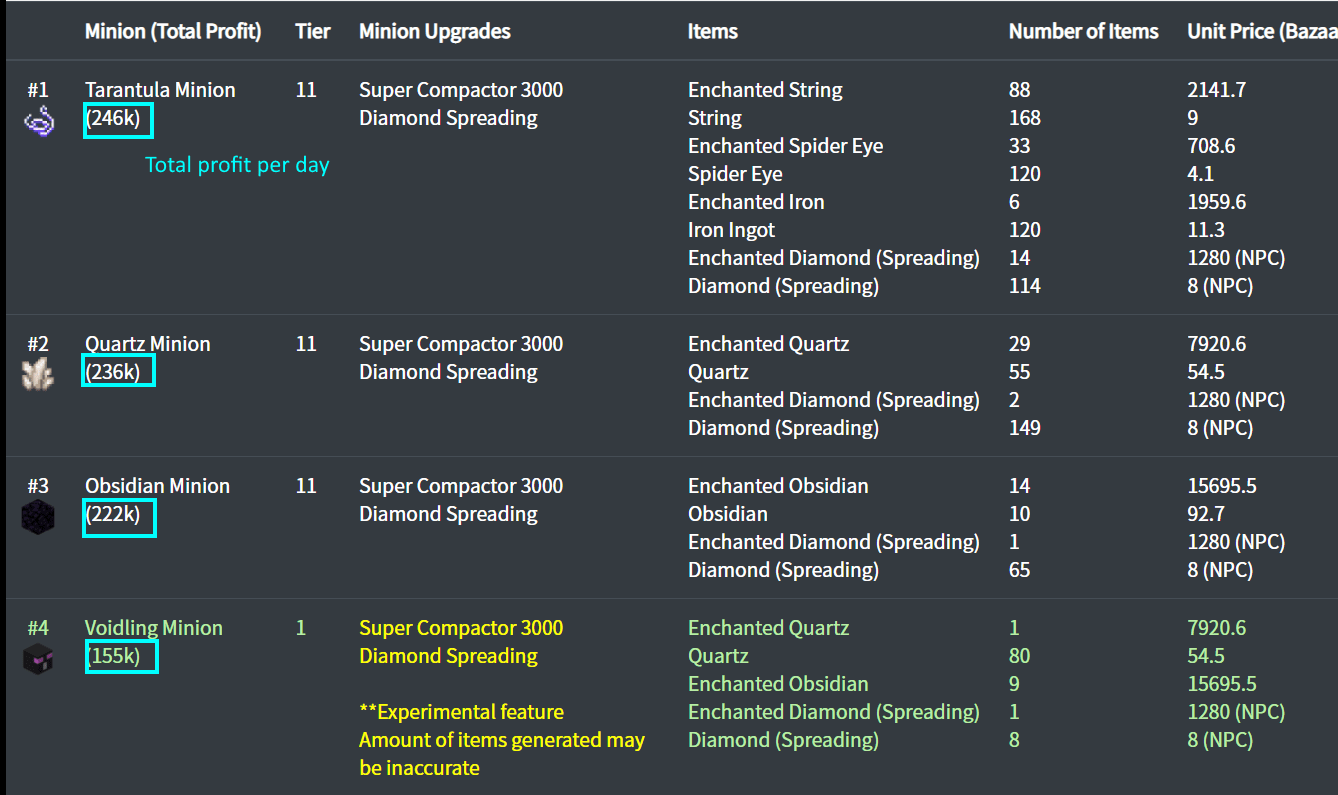Click the yellow Experimental feature warning text
The height and width of the screenshot is (795, 1338).
click(461, 712)
